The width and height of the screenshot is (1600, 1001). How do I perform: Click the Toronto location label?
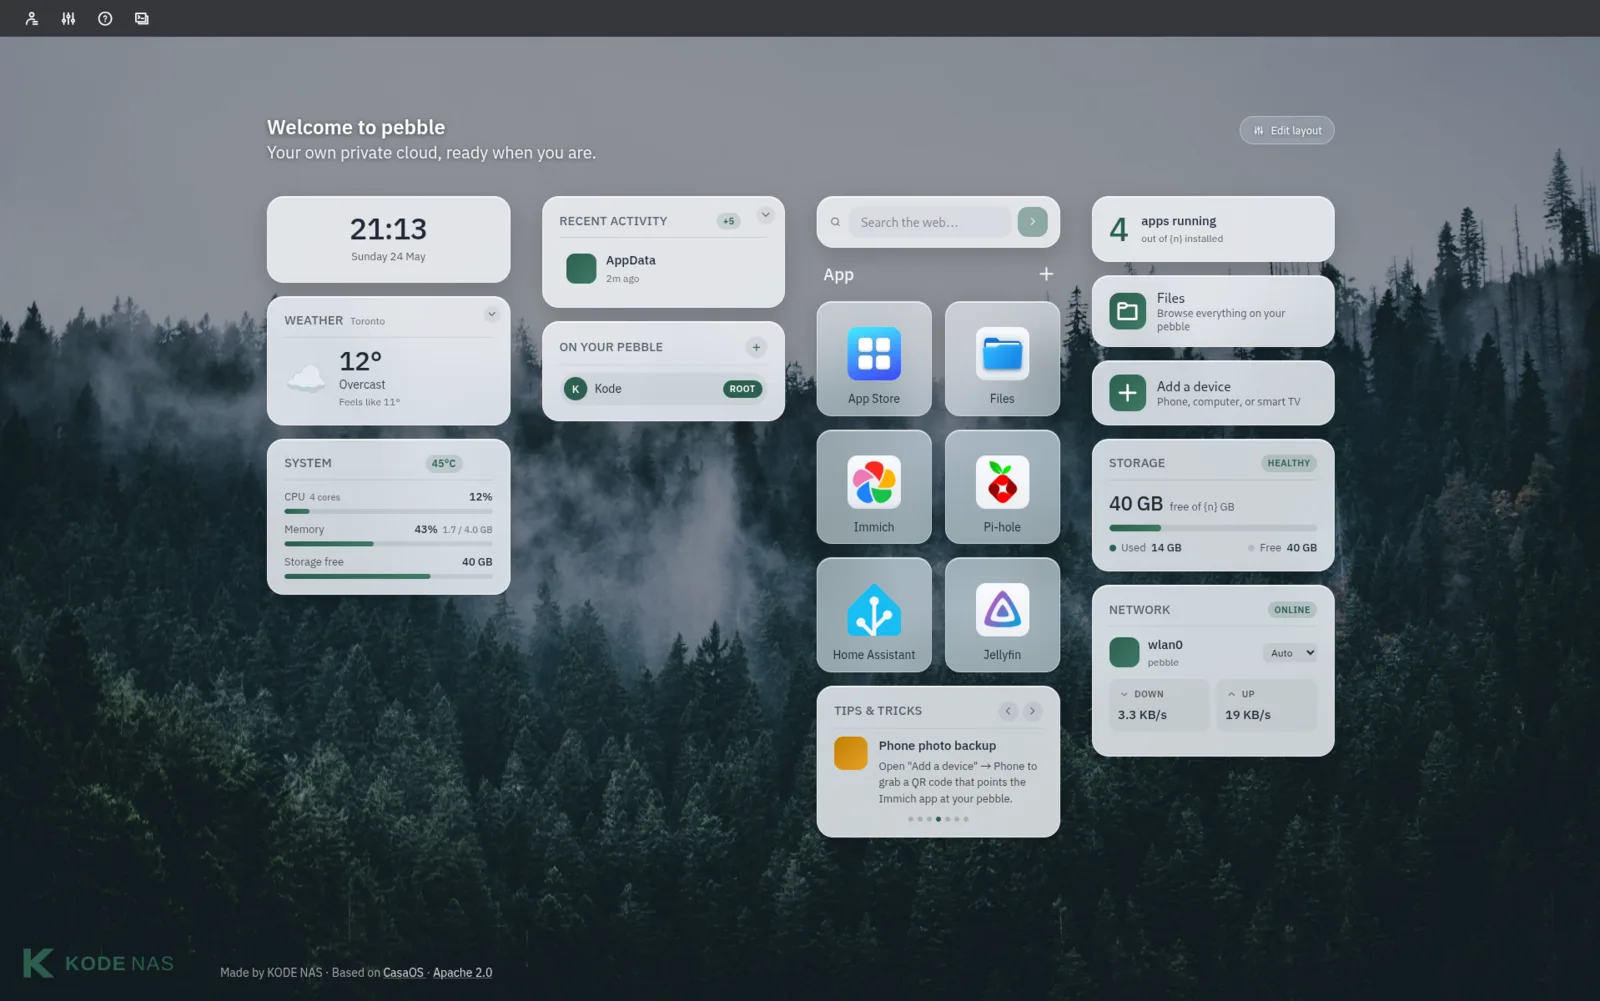[x=367, y=321]
